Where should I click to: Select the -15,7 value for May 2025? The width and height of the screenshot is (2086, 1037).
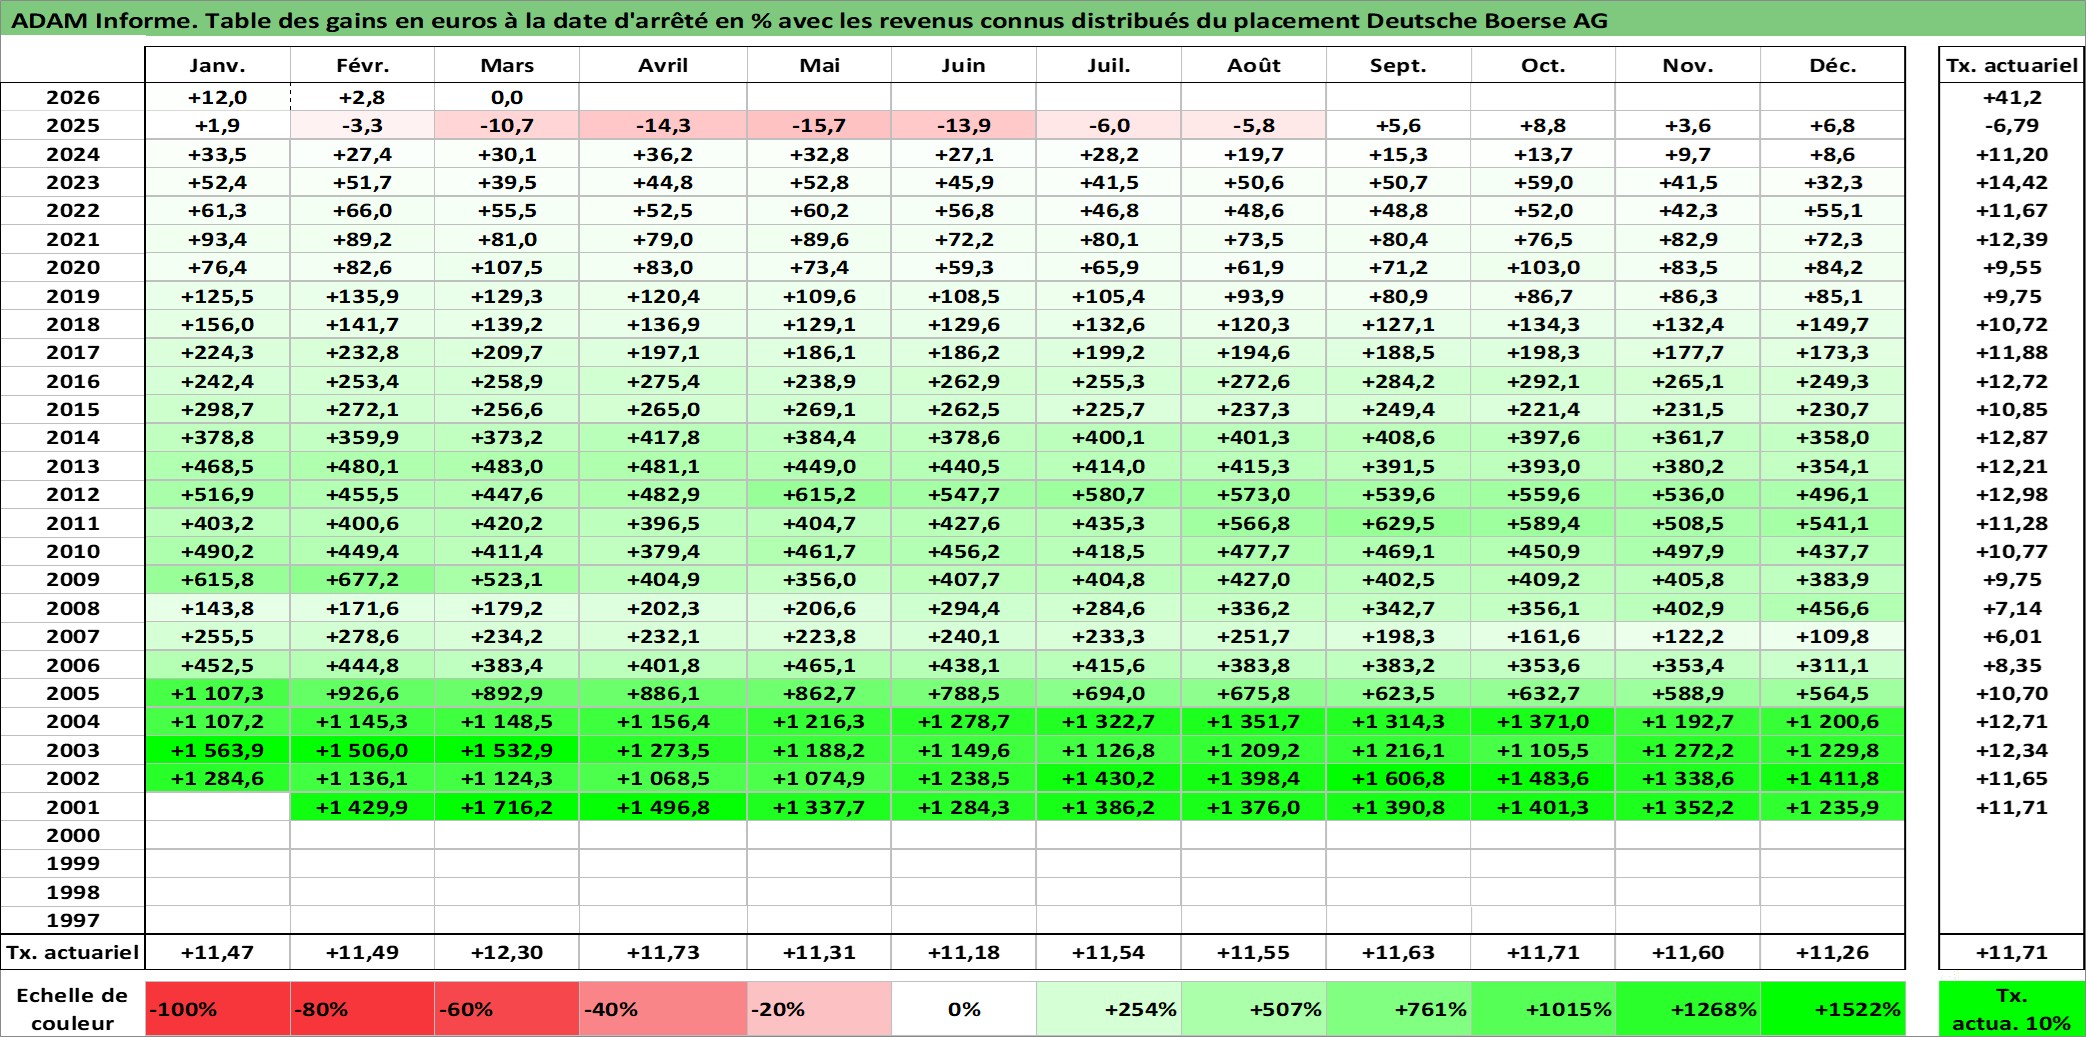point(819,125)
